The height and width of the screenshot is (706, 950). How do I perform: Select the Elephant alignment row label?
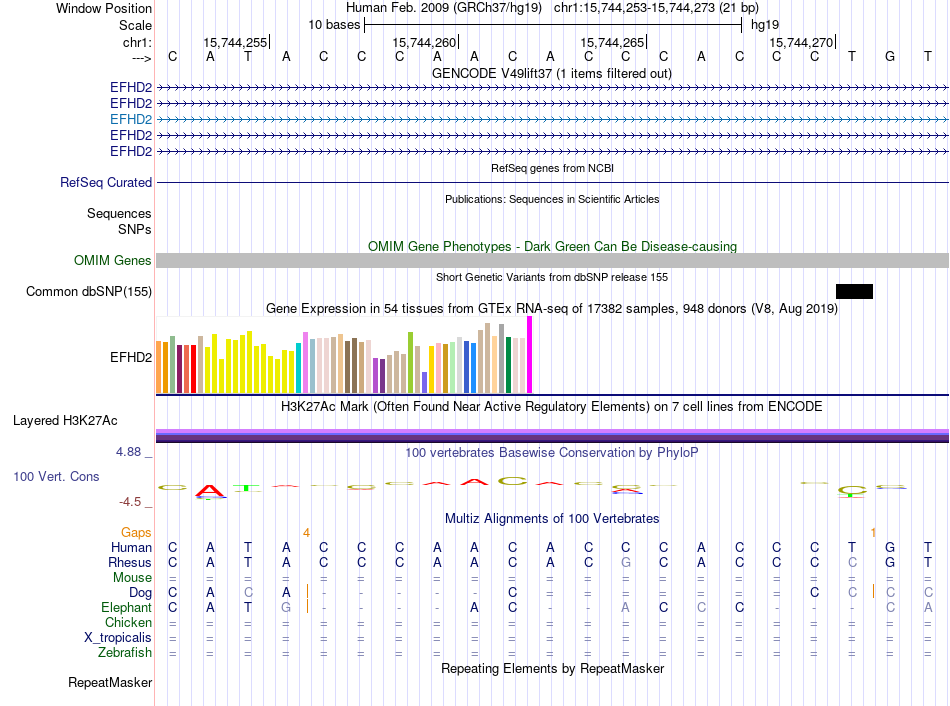(x=126, y=608)
